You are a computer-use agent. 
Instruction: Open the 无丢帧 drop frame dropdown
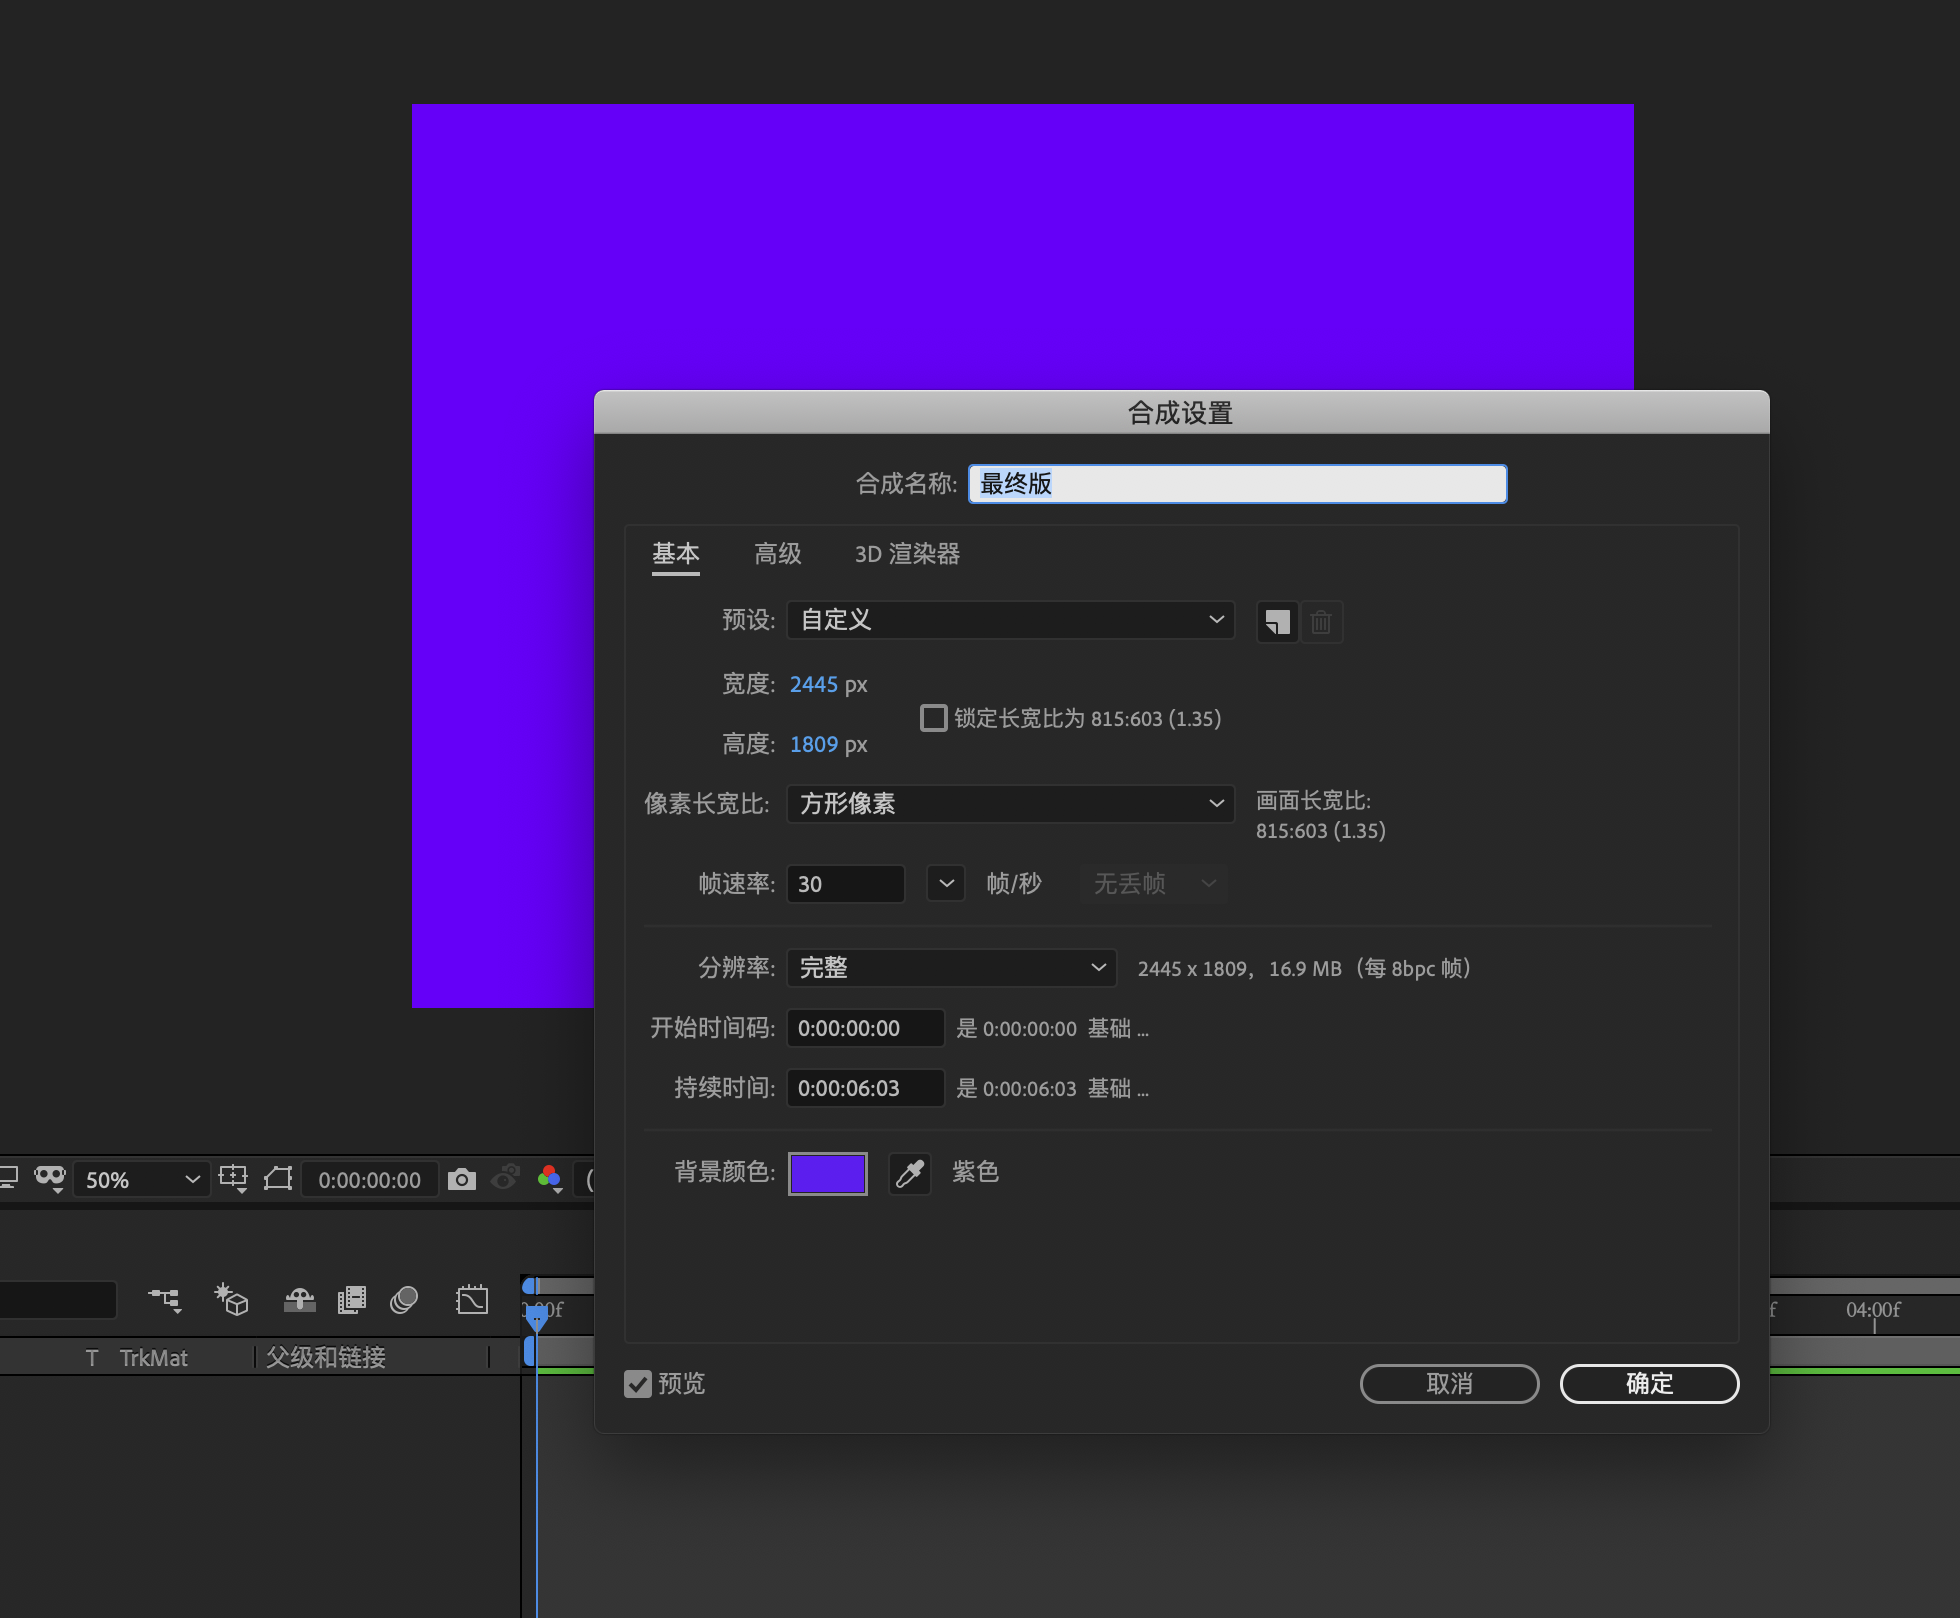(x=1154, y=884)
